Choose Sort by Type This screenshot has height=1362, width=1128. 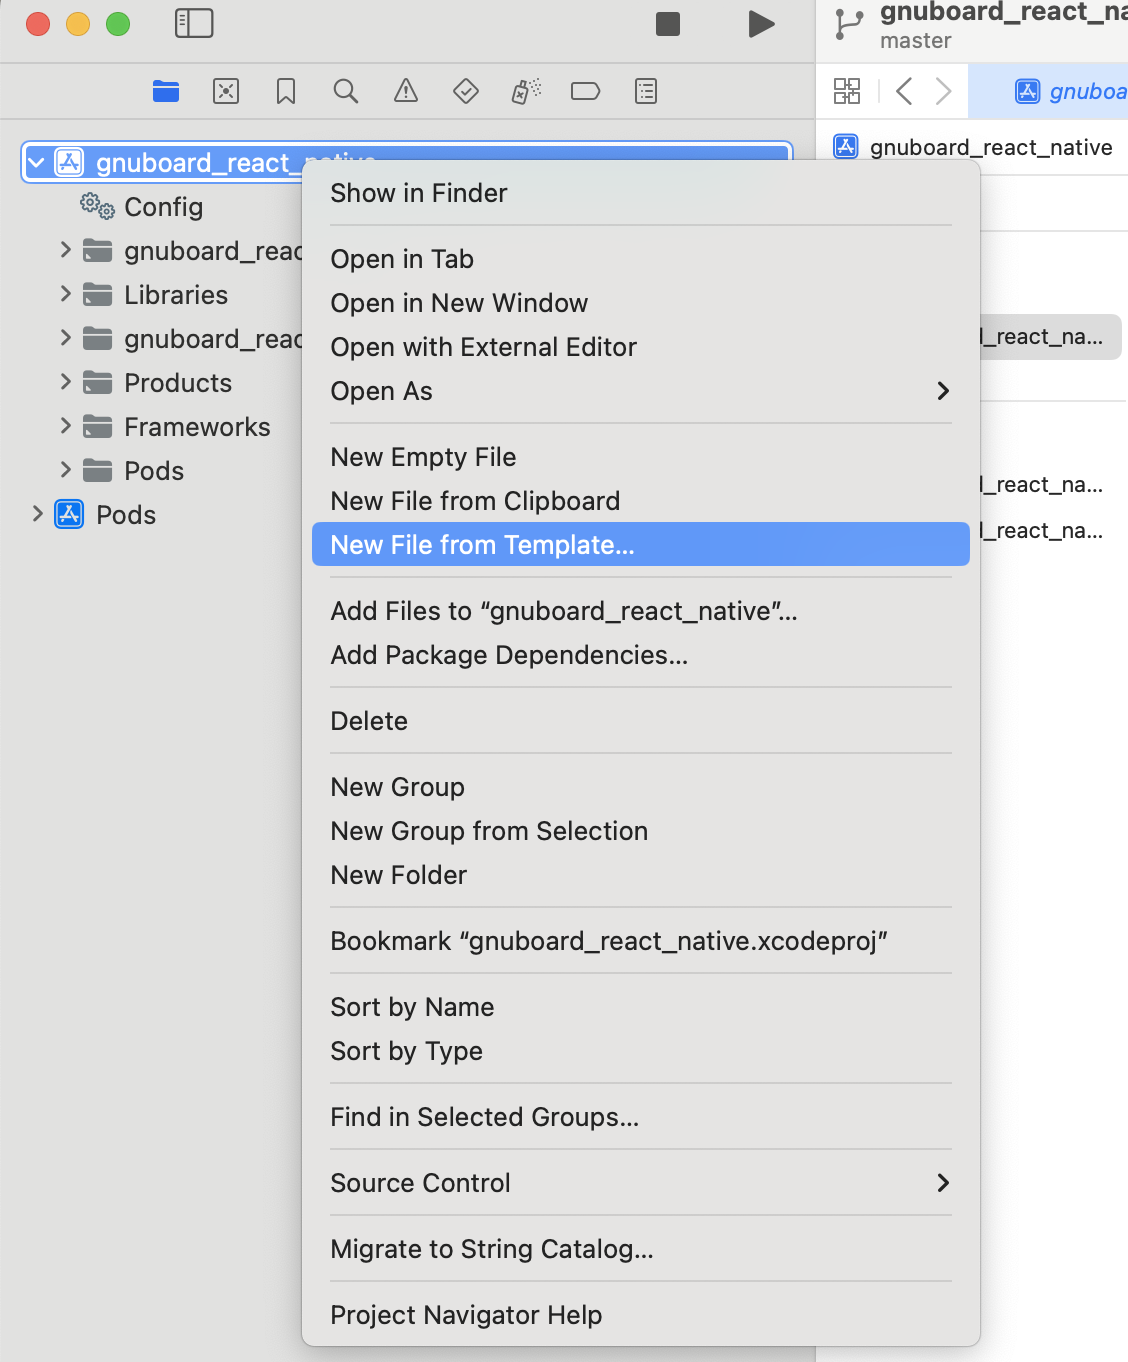(641, 1051)
